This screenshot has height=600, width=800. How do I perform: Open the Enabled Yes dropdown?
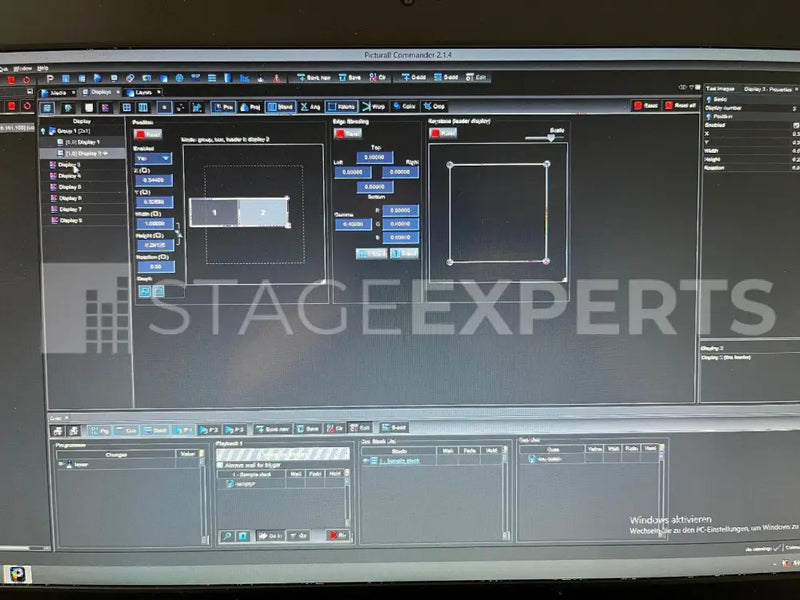point(153,158)
